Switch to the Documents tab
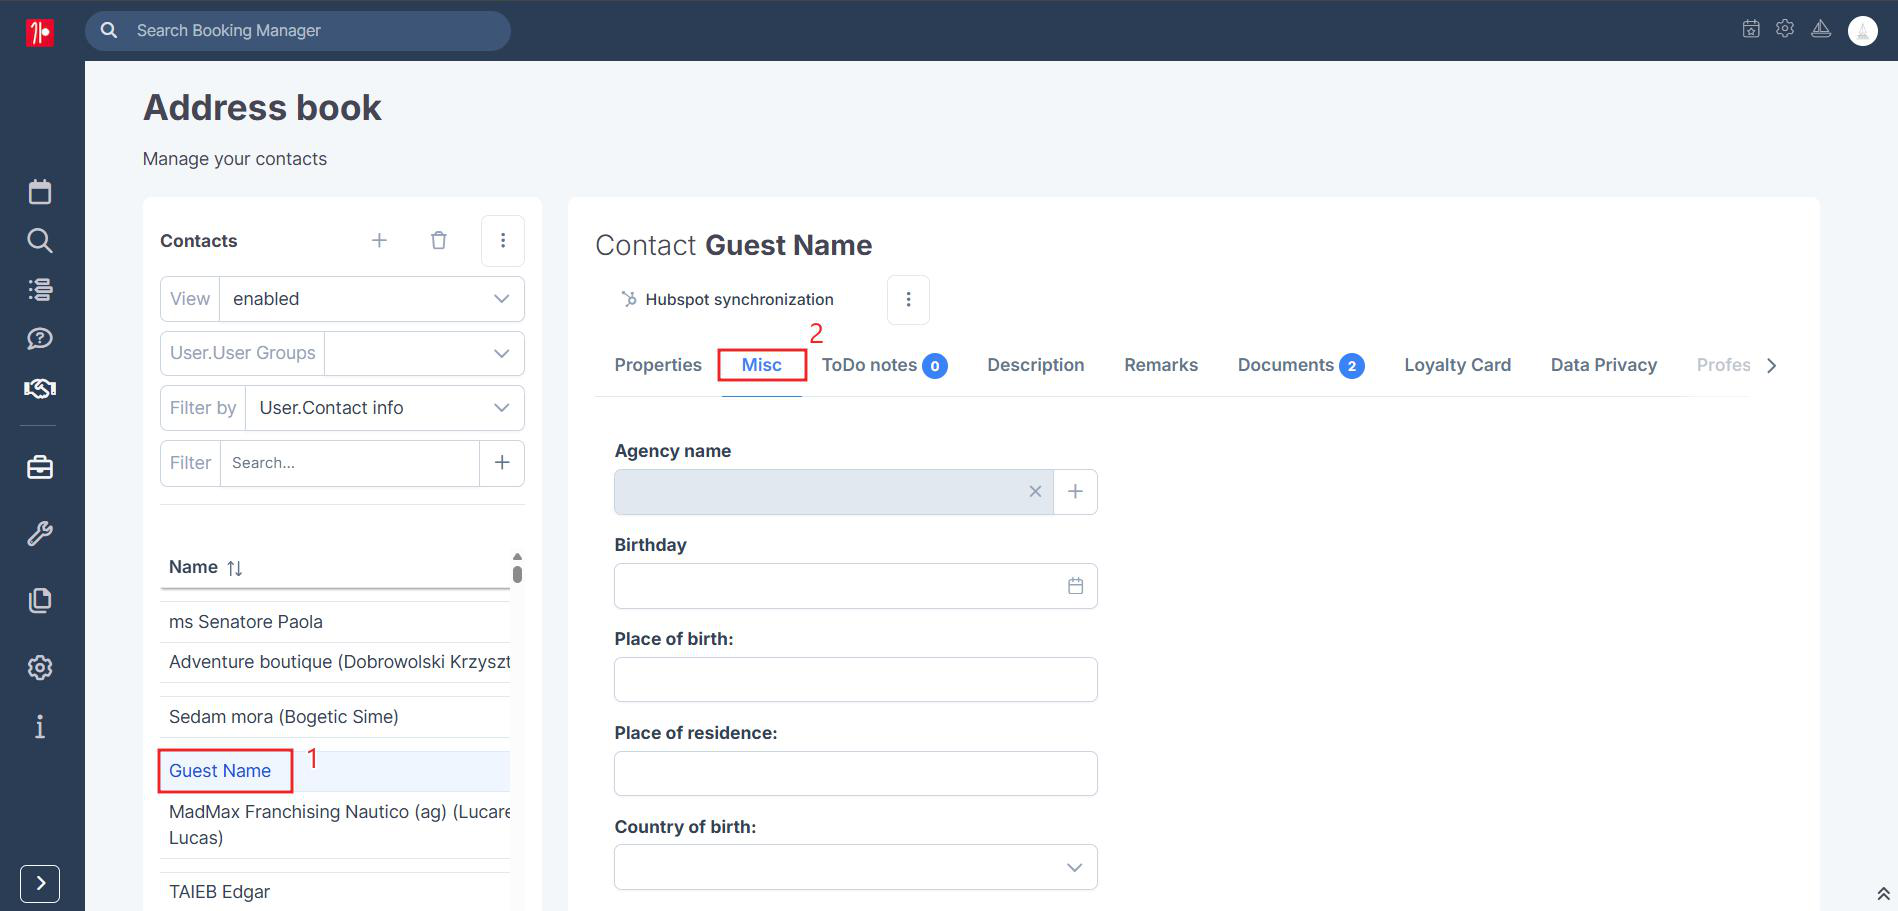 click(1300, 365)
